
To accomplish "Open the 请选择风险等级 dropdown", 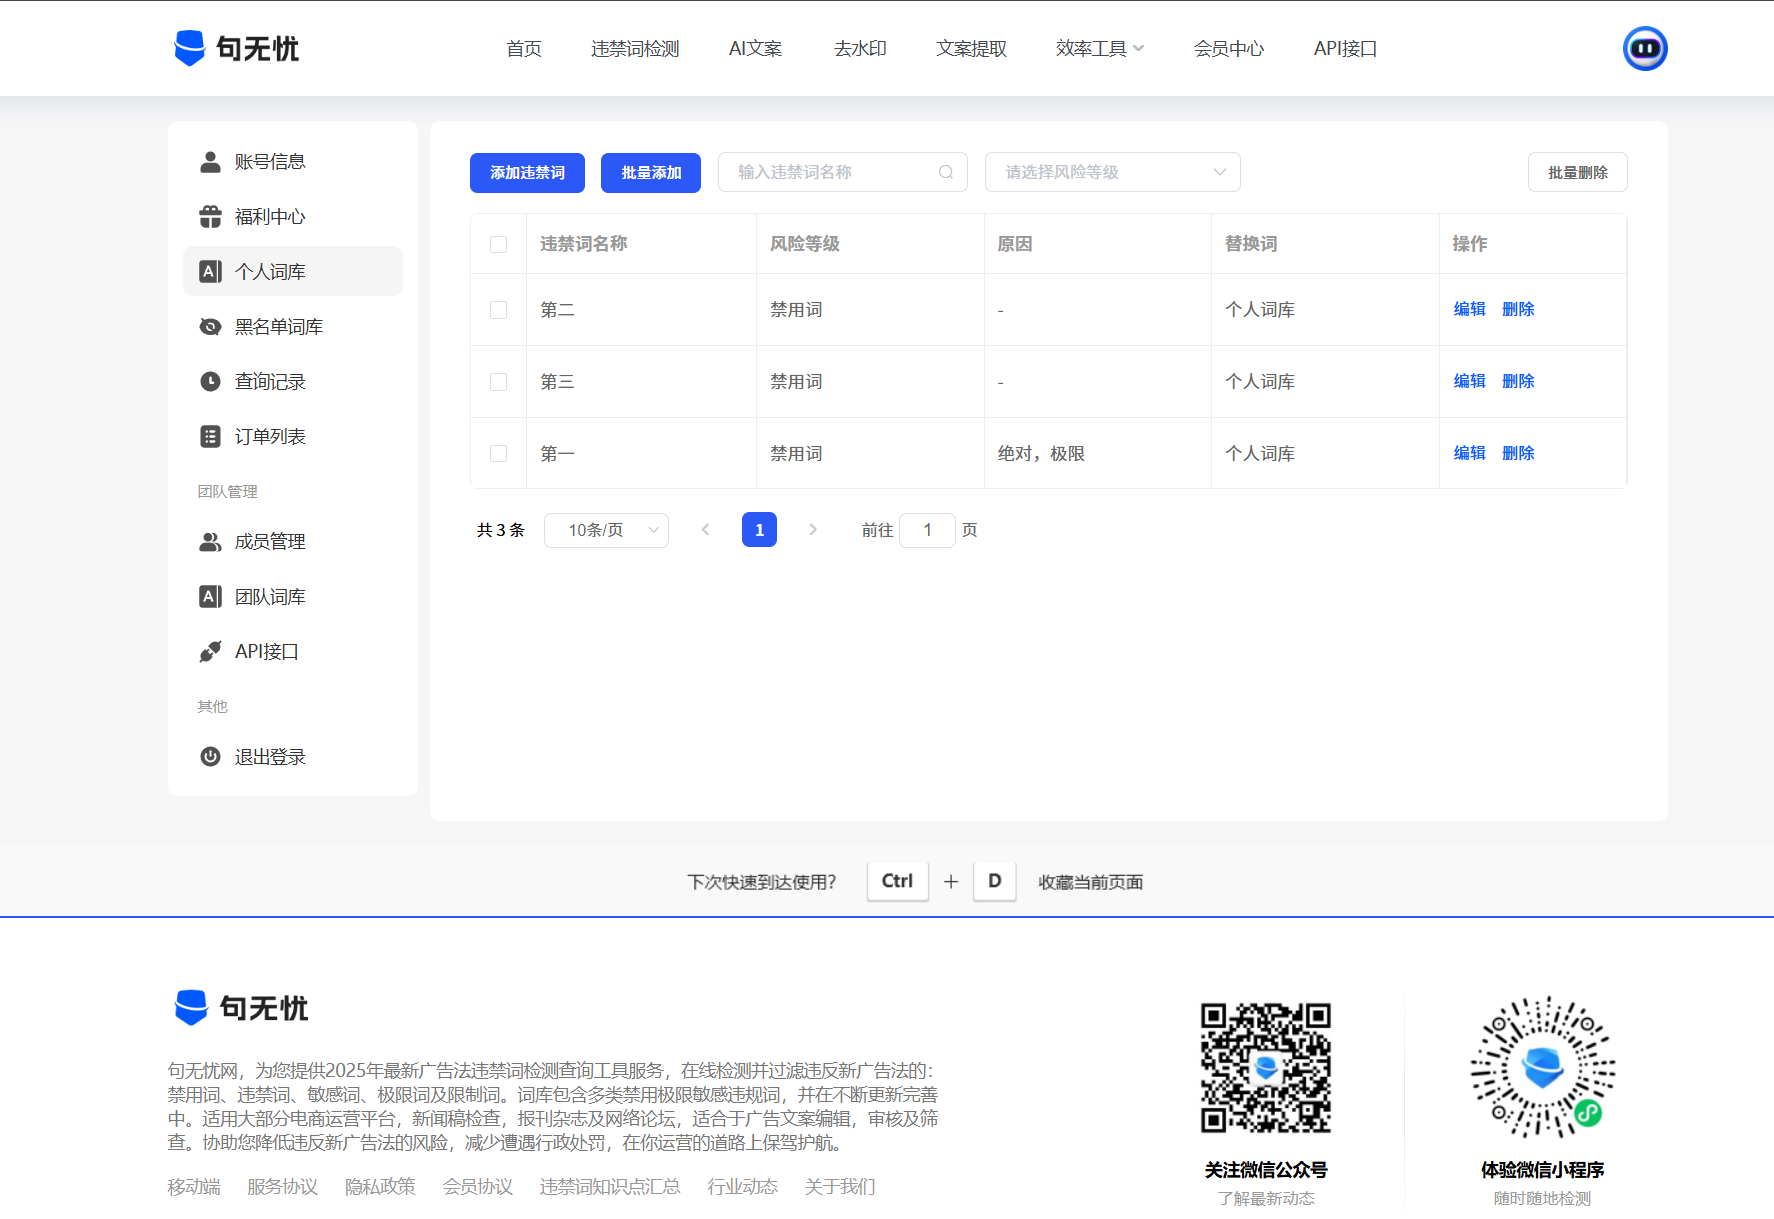I will (x=1112, y=172).
